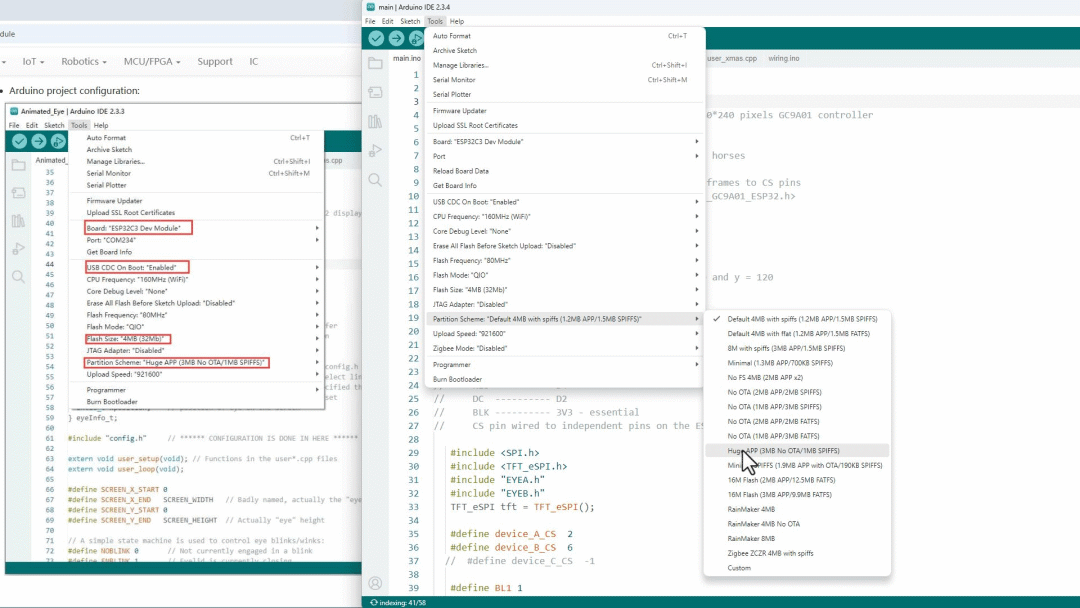The width and height of the screenshot is (1080, 608).
Task: Click Search magnifier in Arduino IDE 2.3.3 sidebar
Action: 19,277
